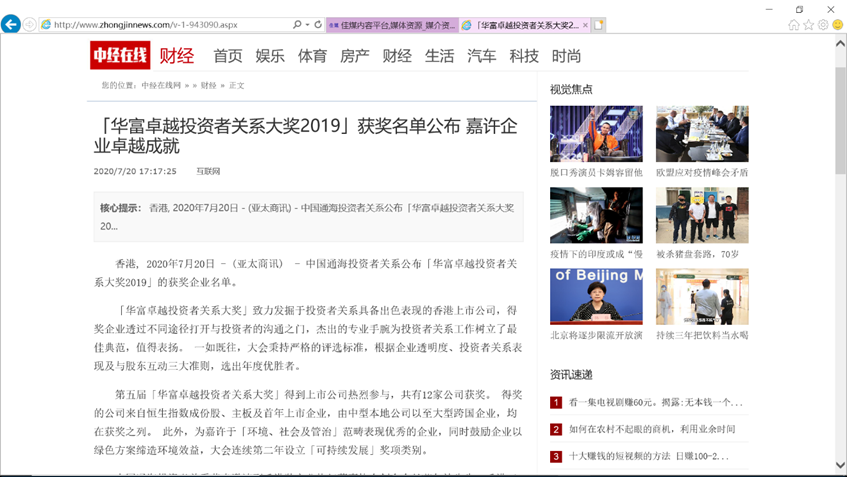Open a new tab button

[599, 25]
